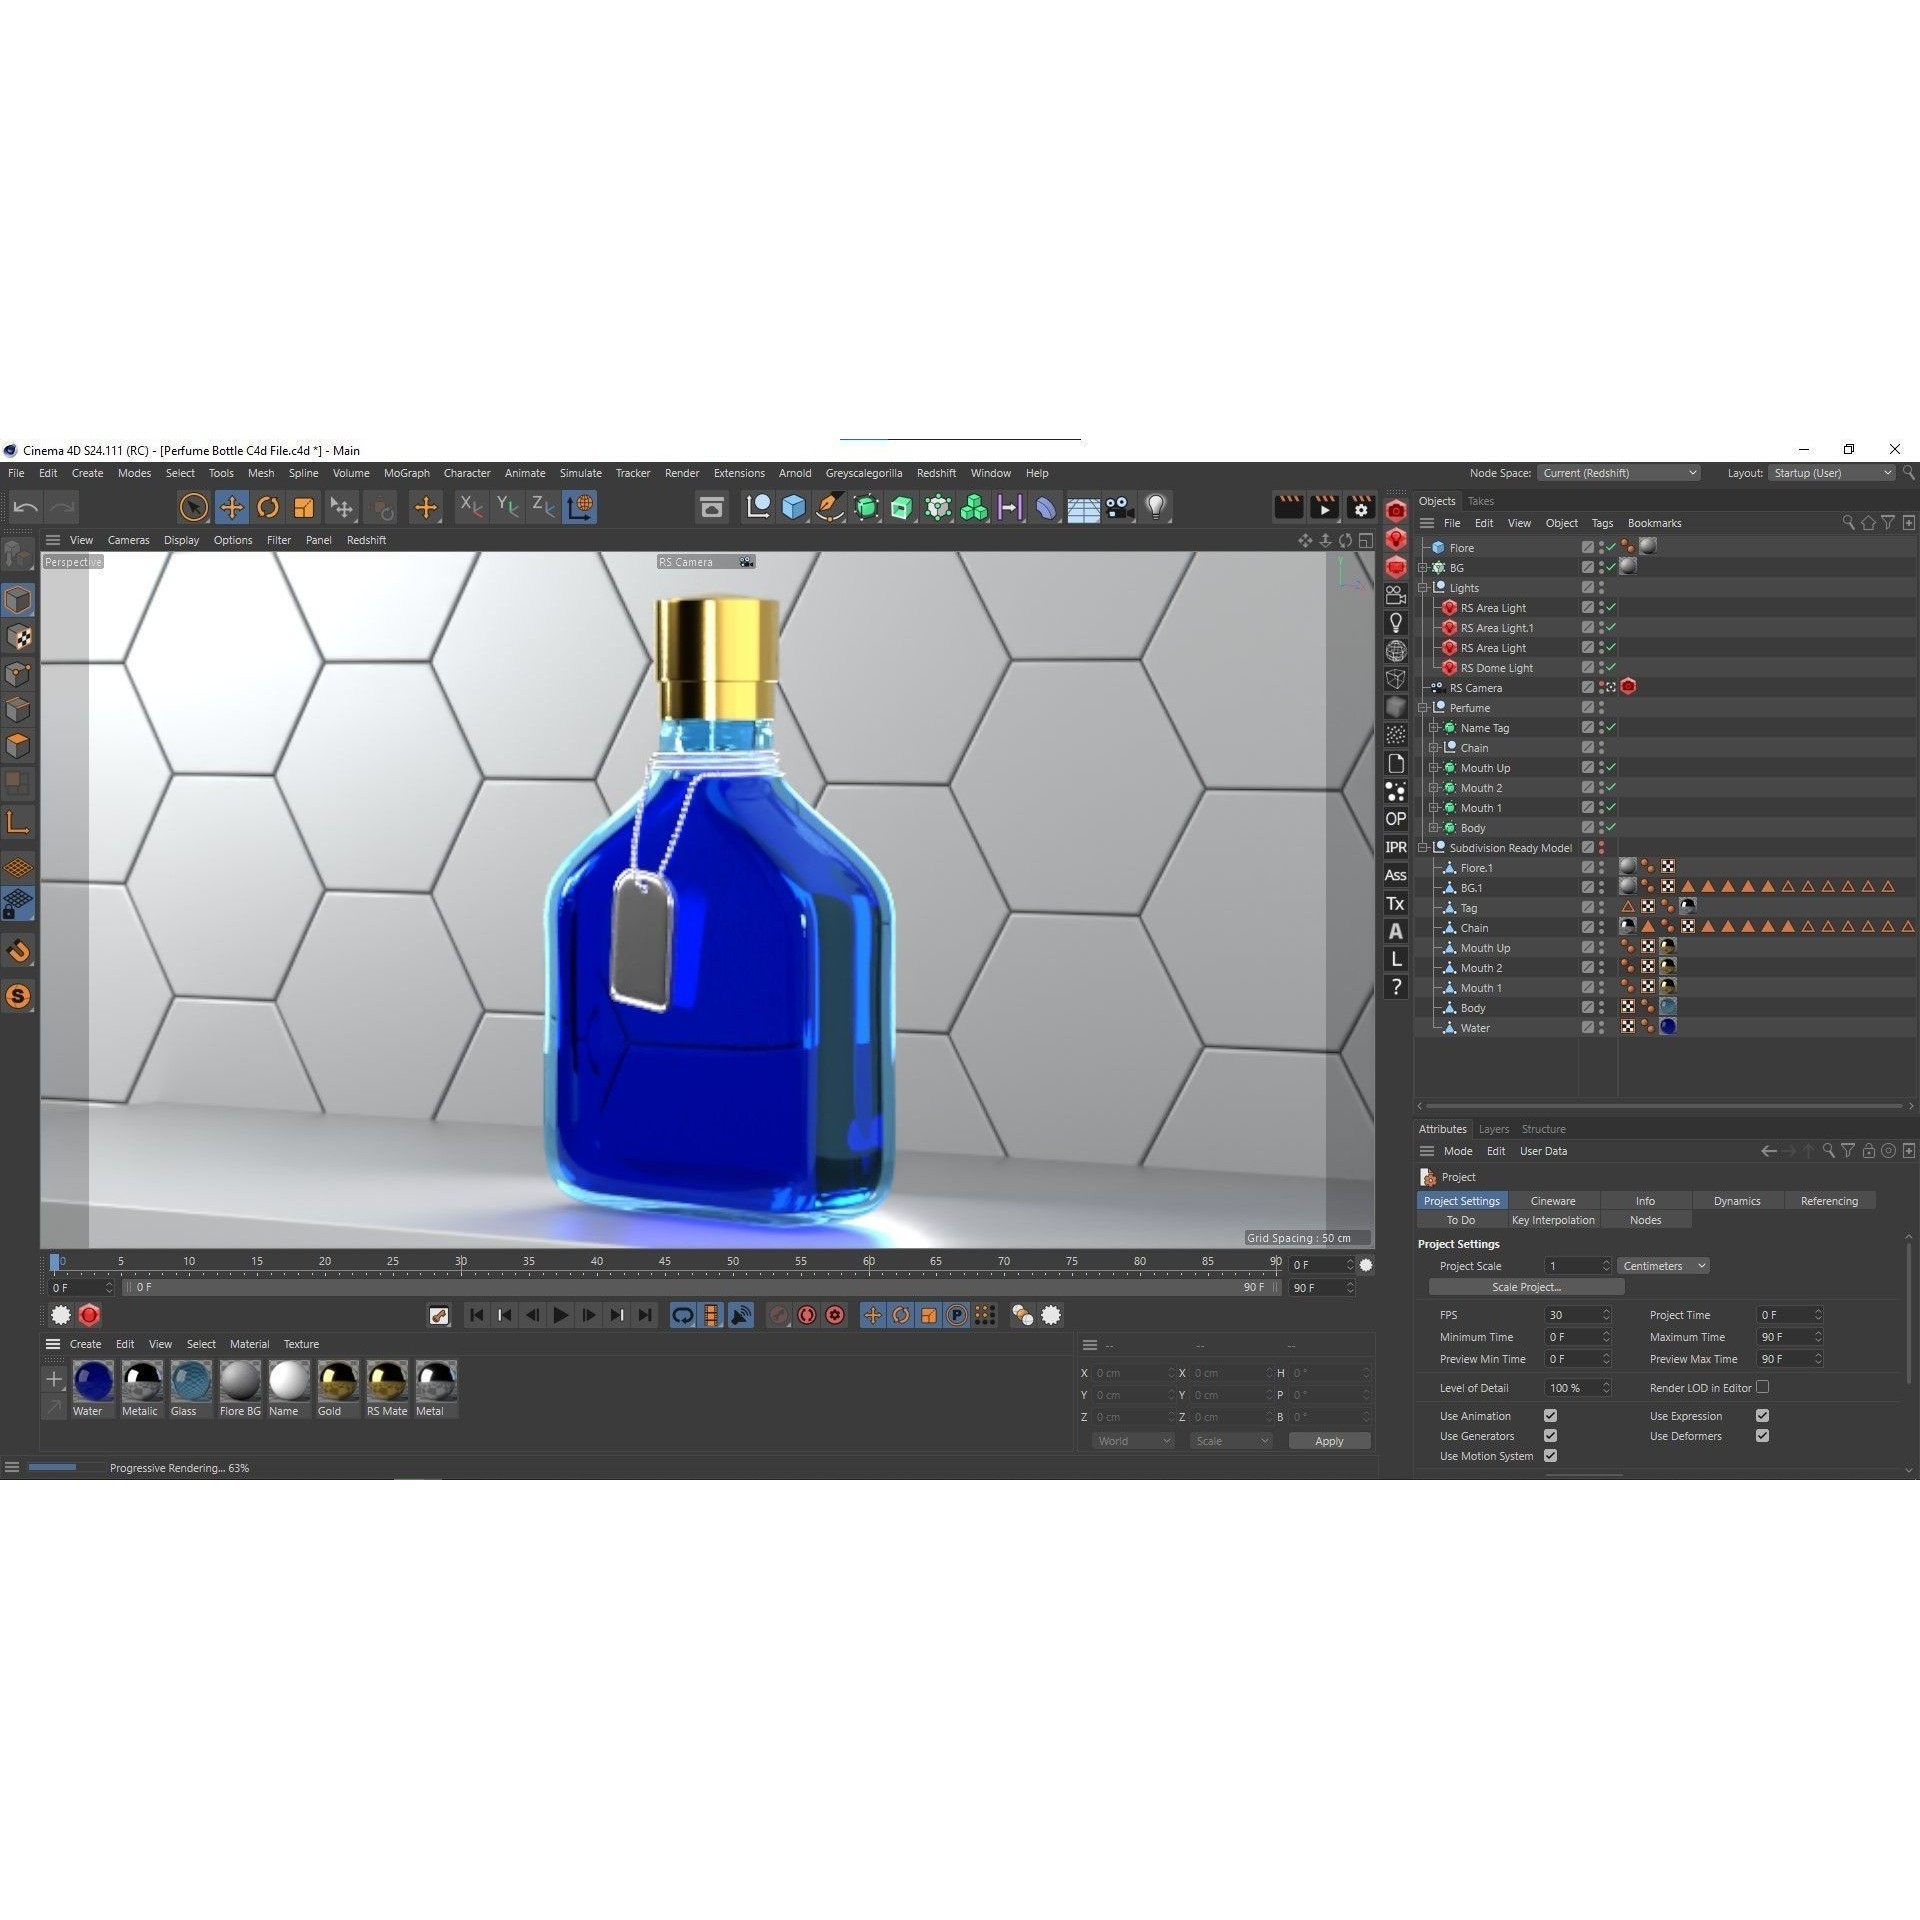Open the Pen spline tool in the toolbar
The image size is (1920, 1920).
click(829, 508)
